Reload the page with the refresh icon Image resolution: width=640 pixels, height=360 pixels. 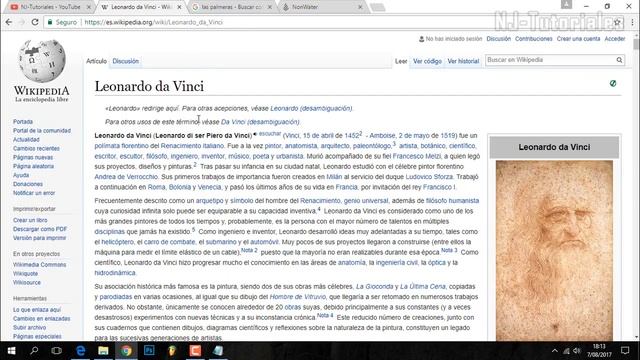pos(35,22)
